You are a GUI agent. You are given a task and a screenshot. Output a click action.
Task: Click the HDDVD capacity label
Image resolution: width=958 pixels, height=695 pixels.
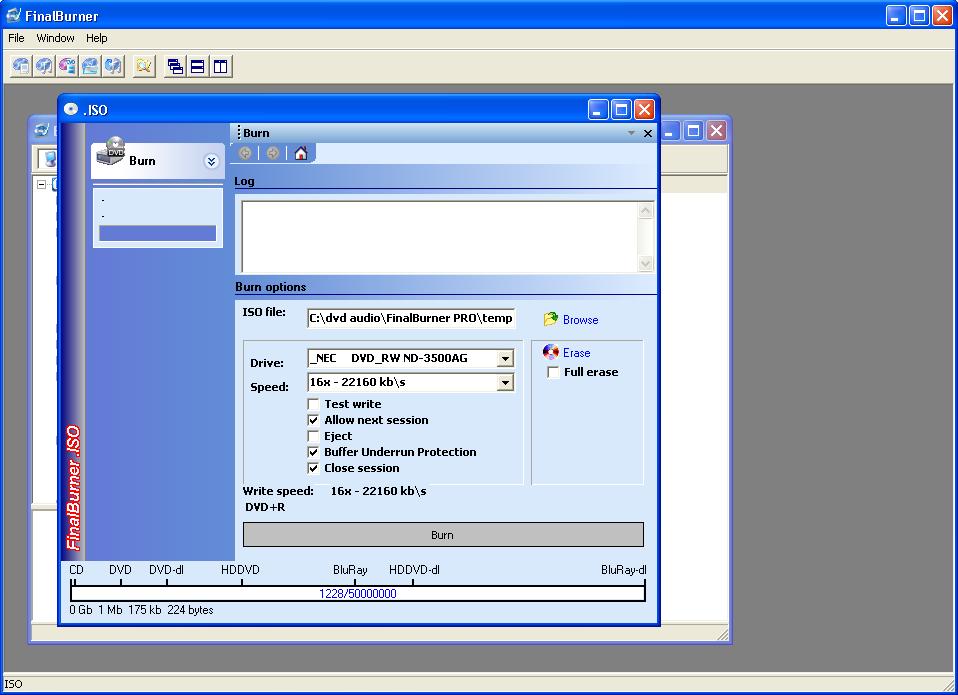coord(240,570)
